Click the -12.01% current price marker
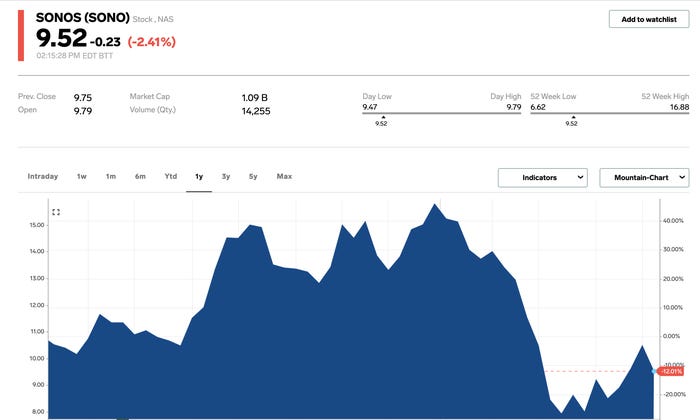Viewport: 700px width, 420px height. [671, 371]
